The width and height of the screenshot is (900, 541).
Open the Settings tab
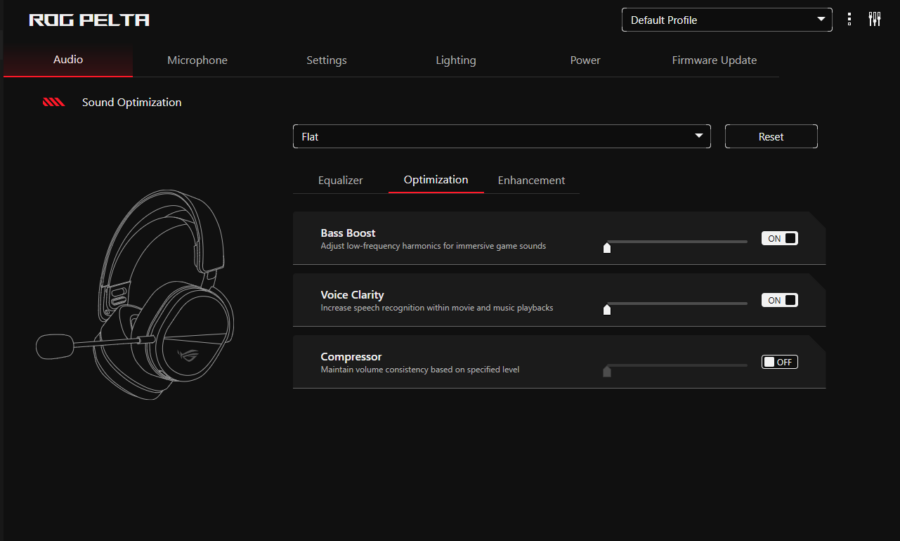326,60
